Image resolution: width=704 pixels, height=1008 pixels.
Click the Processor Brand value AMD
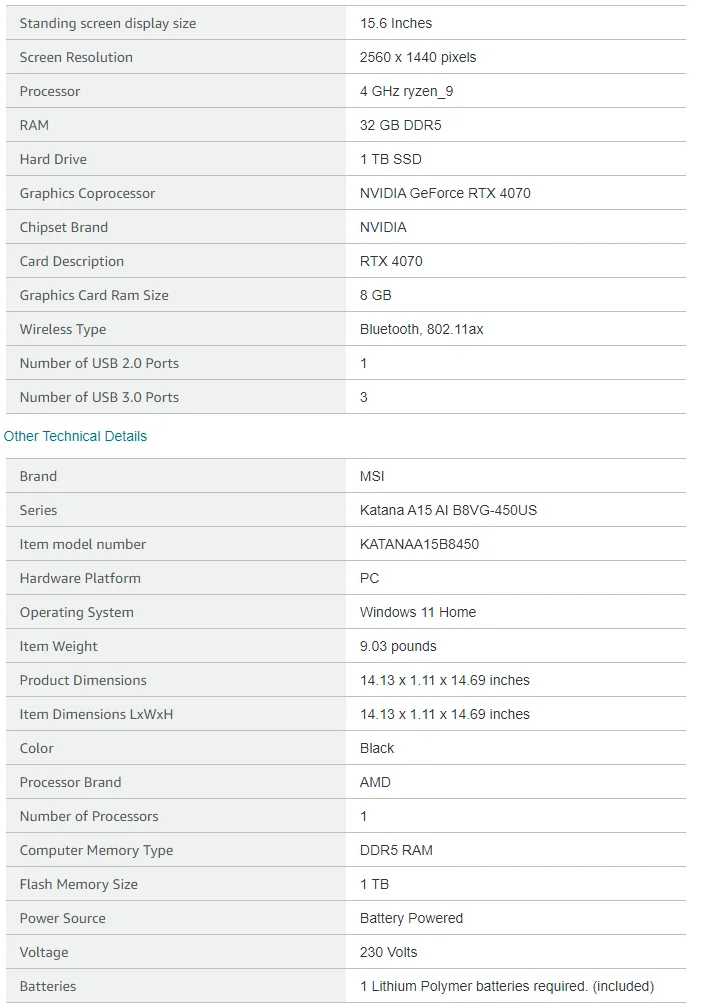pos(375,782)
